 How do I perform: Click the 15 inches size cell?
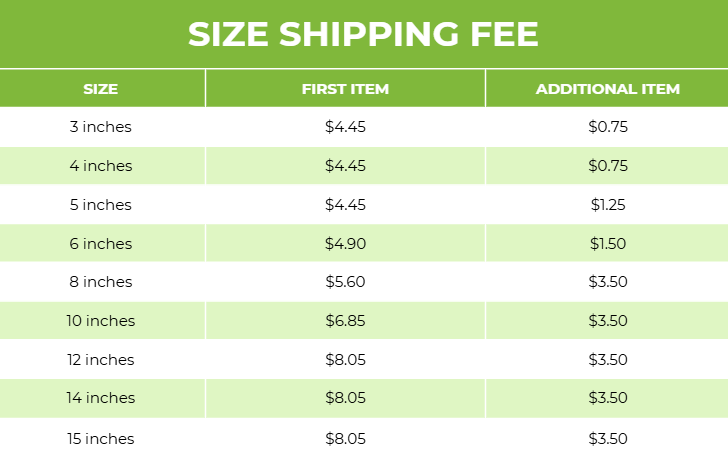tap(100, 439)
